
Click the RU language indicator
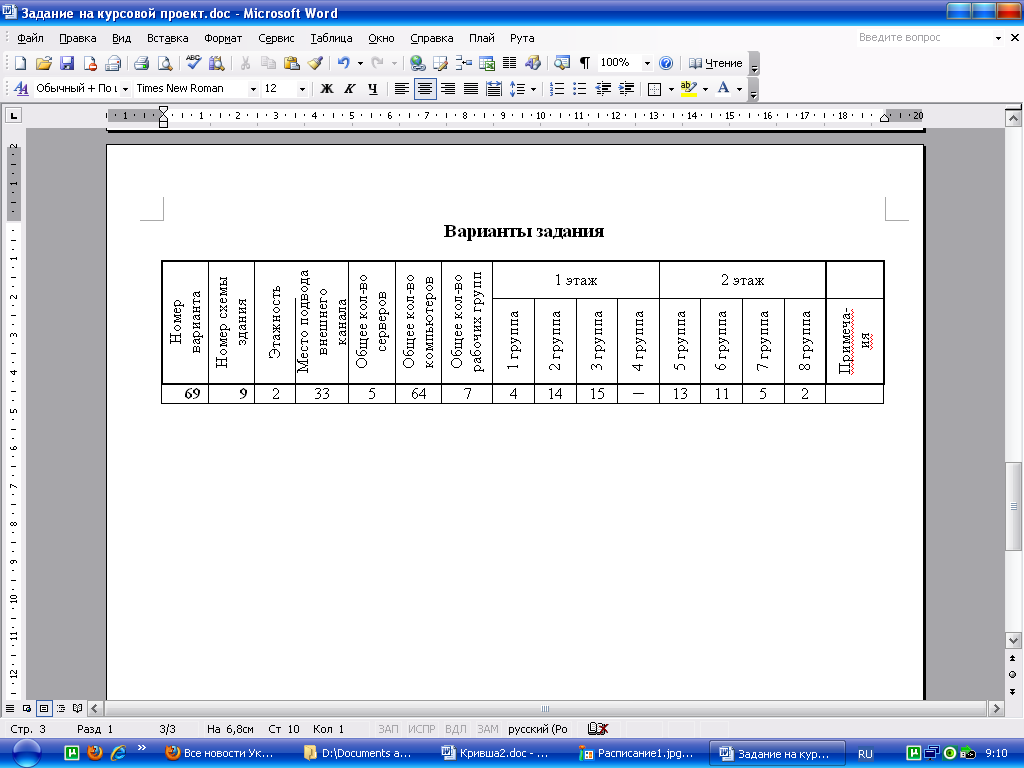865,754
